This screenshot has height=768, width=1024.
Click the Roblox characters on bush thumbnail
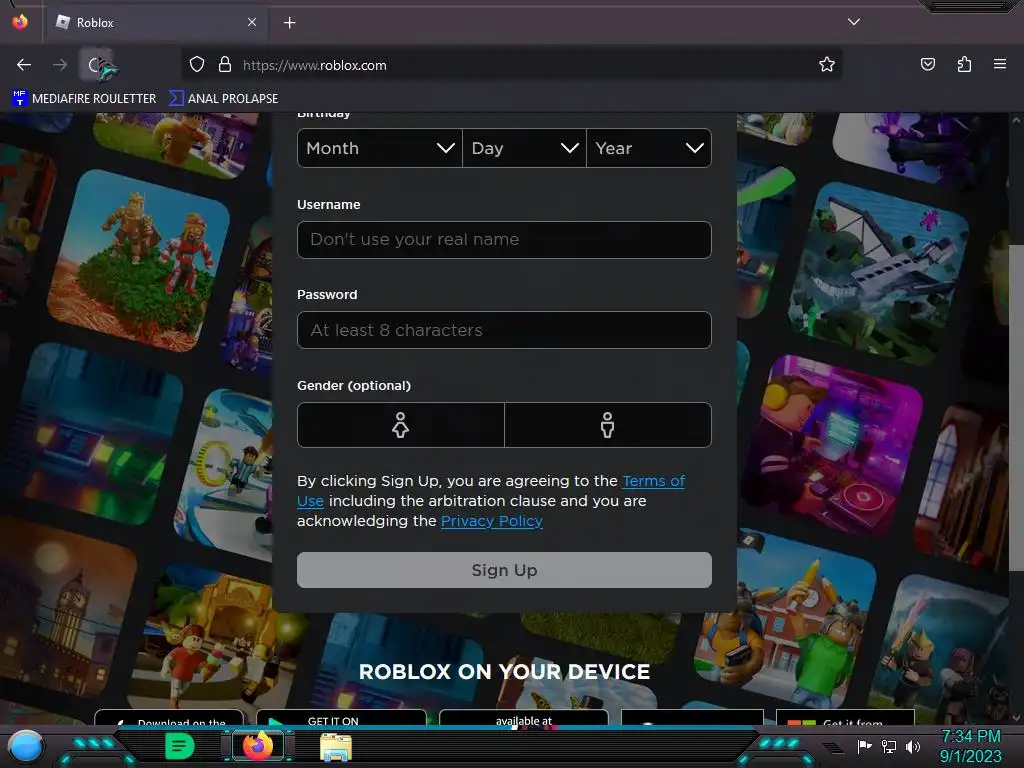click(x=139, y=261)
